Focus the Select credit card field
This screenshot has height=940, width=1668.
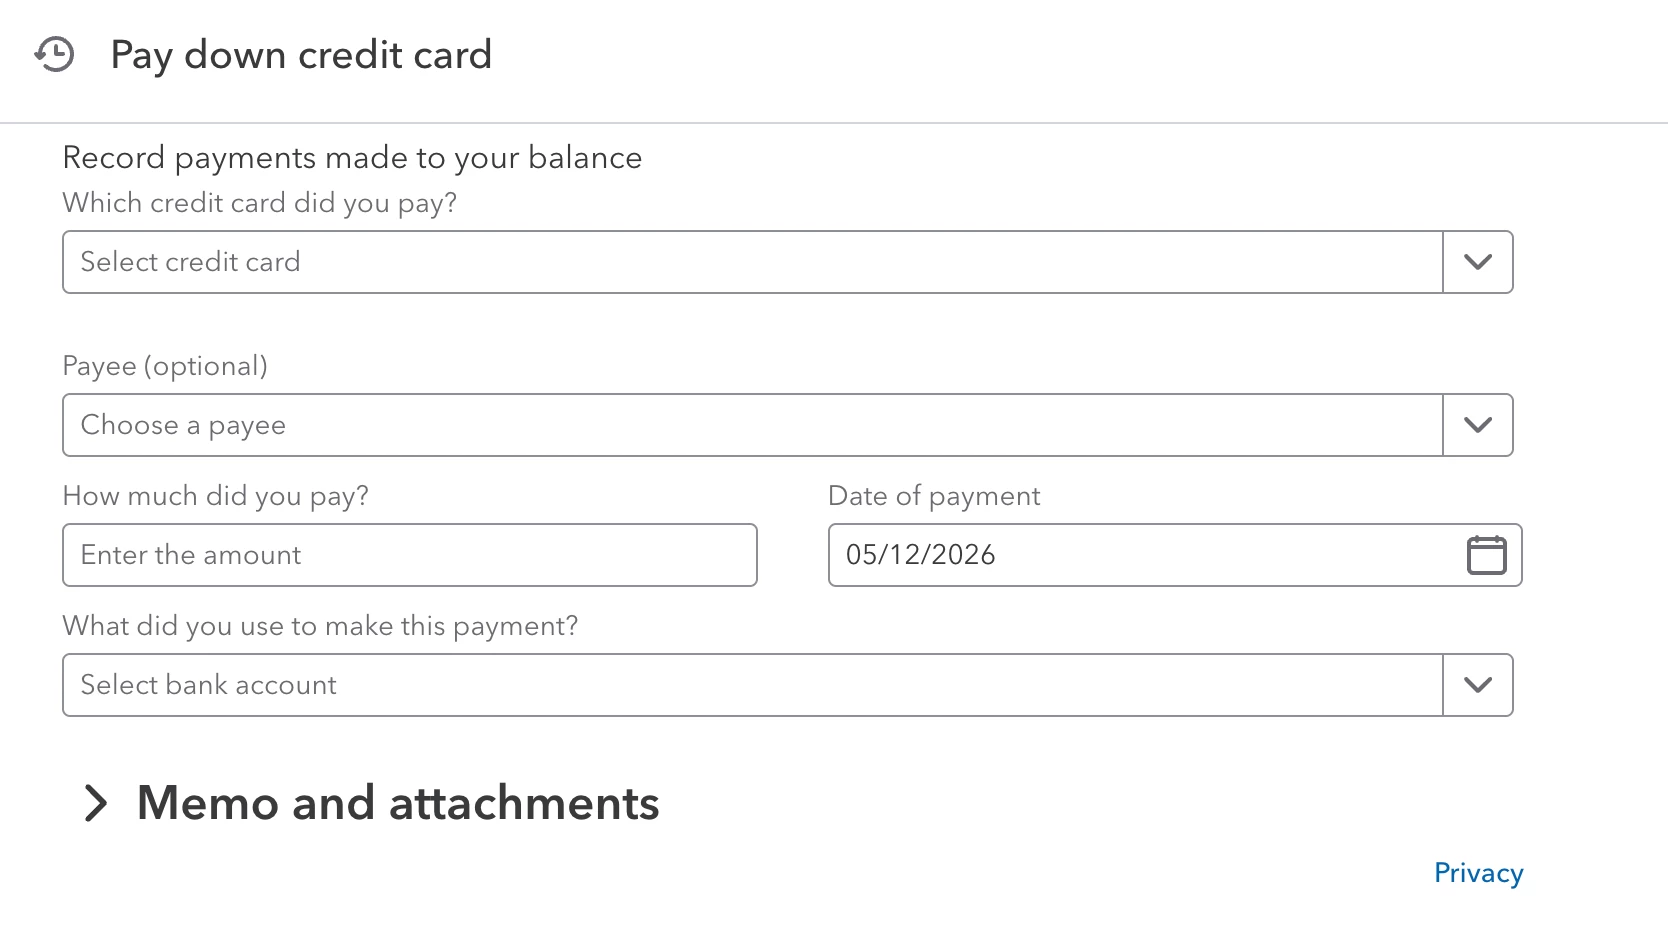pyautogui.click(x=753, y=262)
